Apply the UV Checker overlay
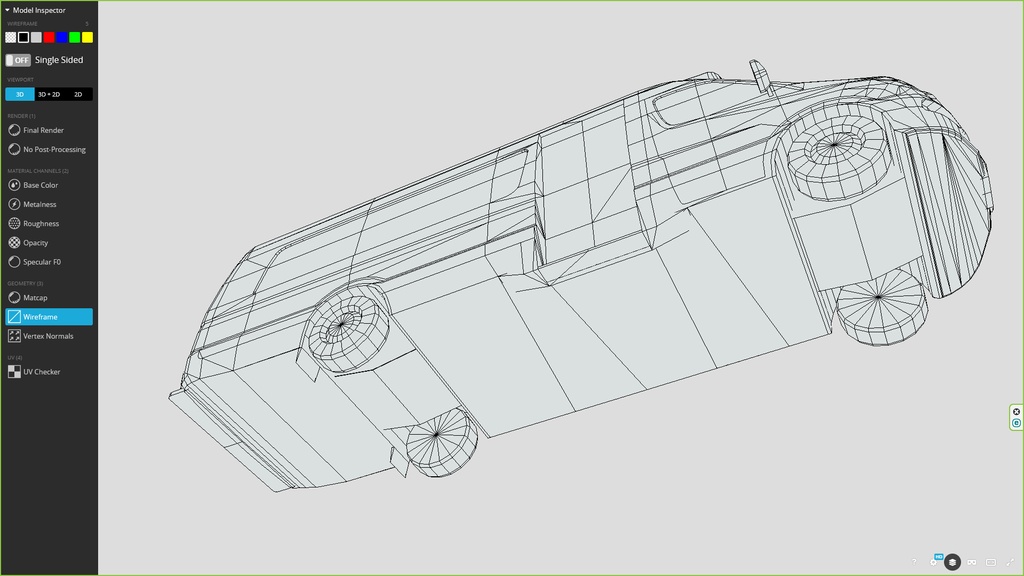Viewport: 1024px width, 576px height. click(x=41, y=372)
